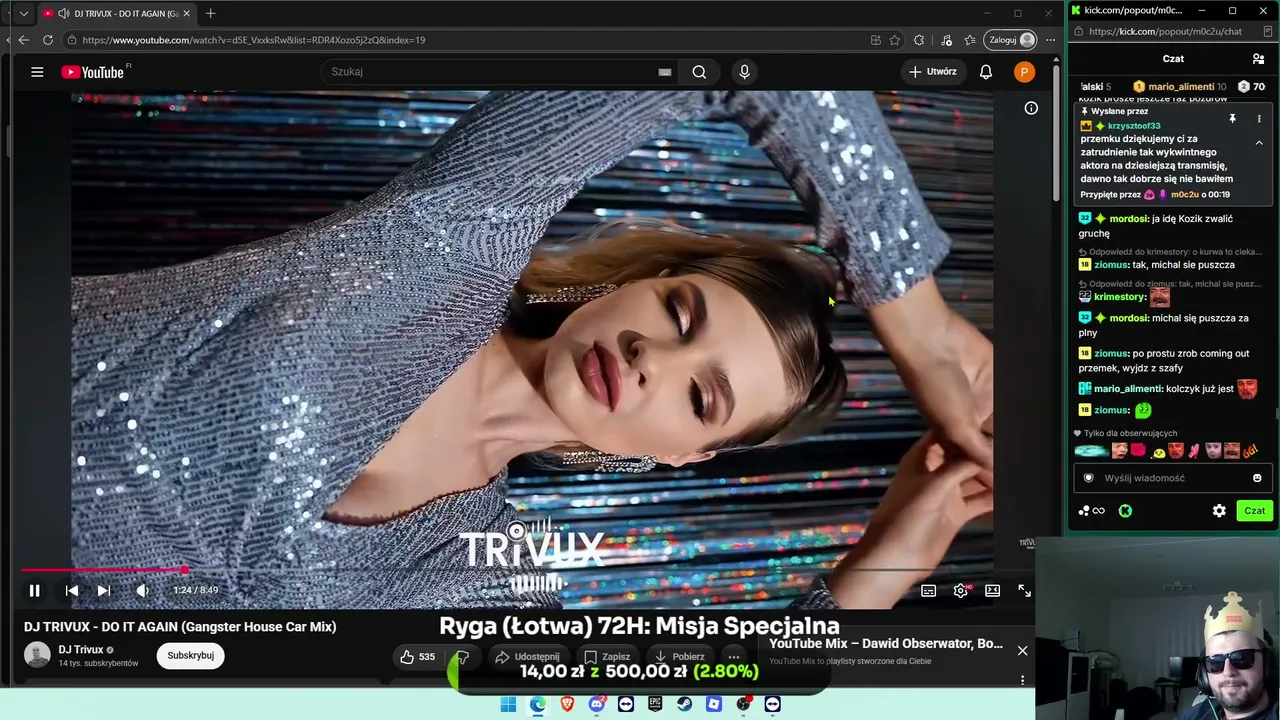Image resolution: width=1280 pixels, height=720 pixels.
Task: Open a new browser tab
Action: click(x=210, y=14)
